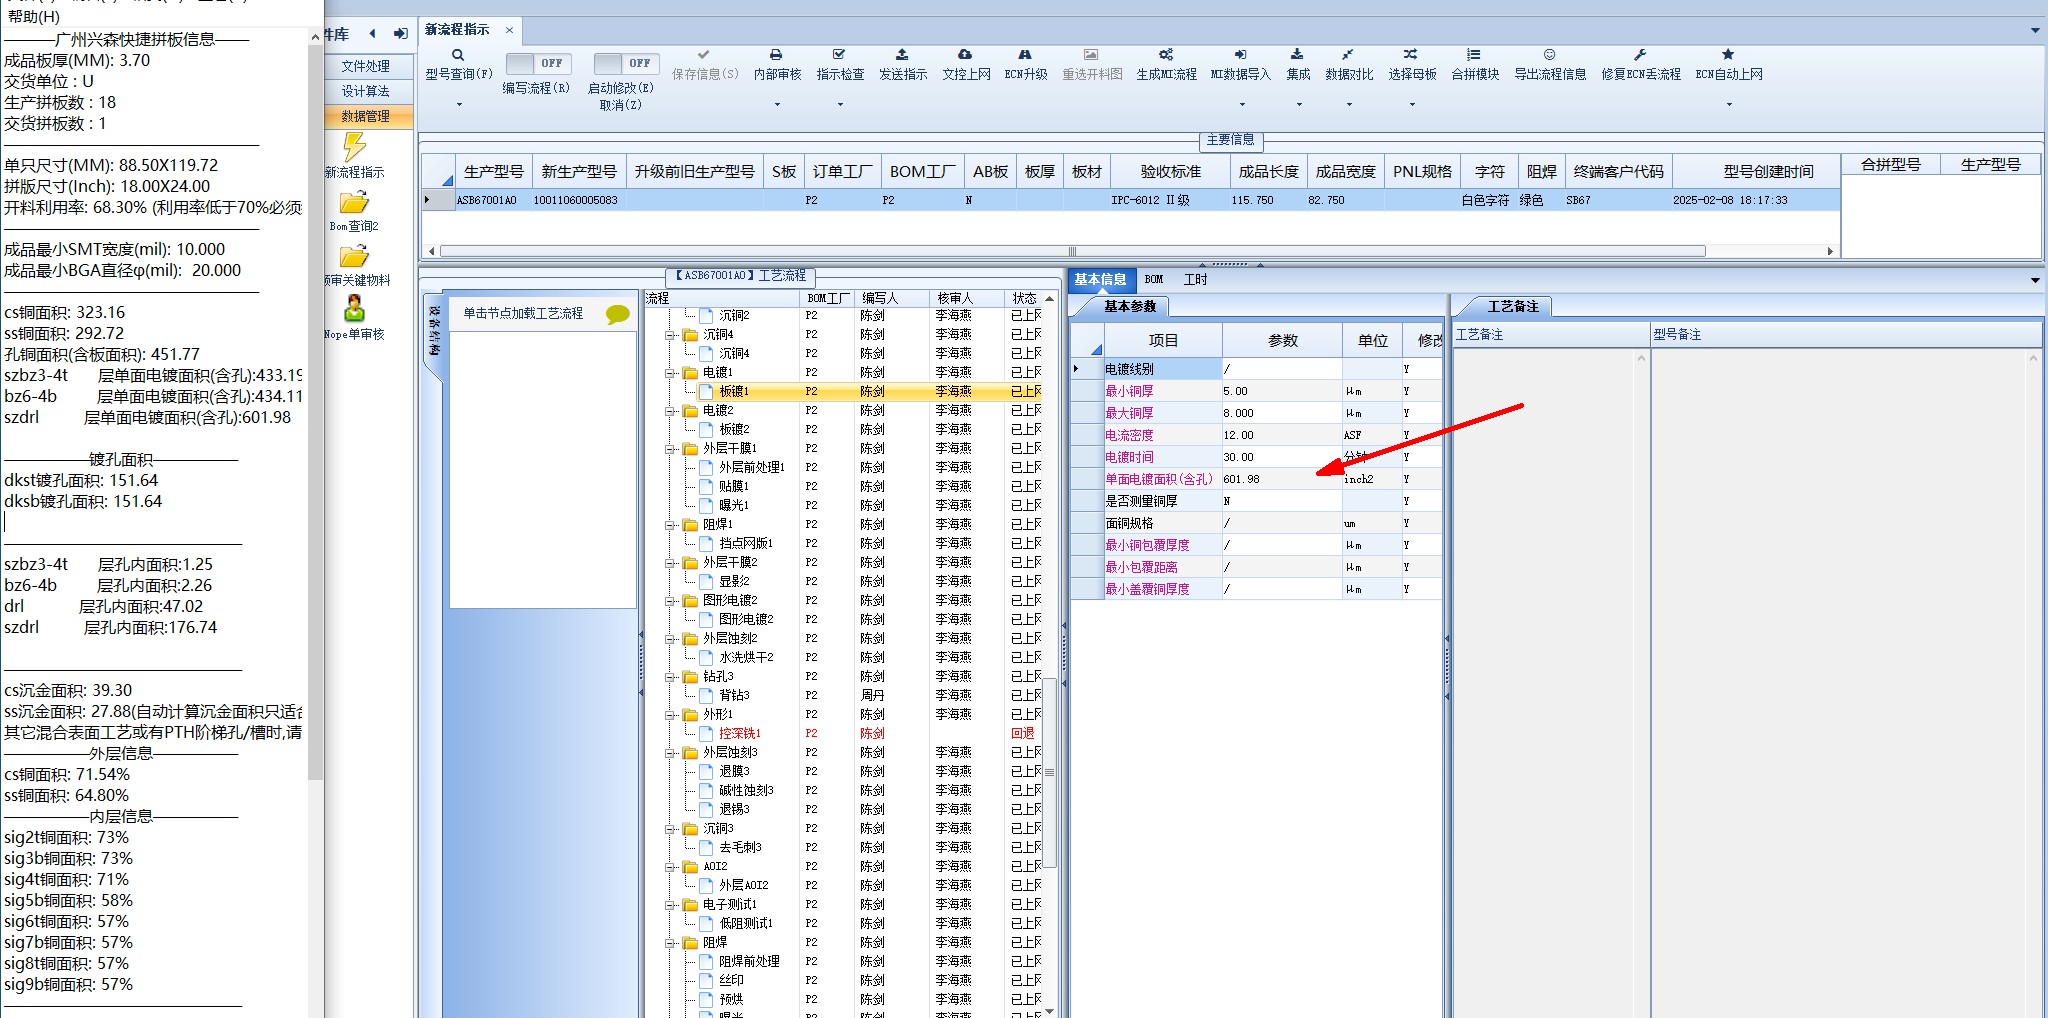Click the left text panel scrollbar
Screen dimensions: 2048x1018
click(316, 410)
